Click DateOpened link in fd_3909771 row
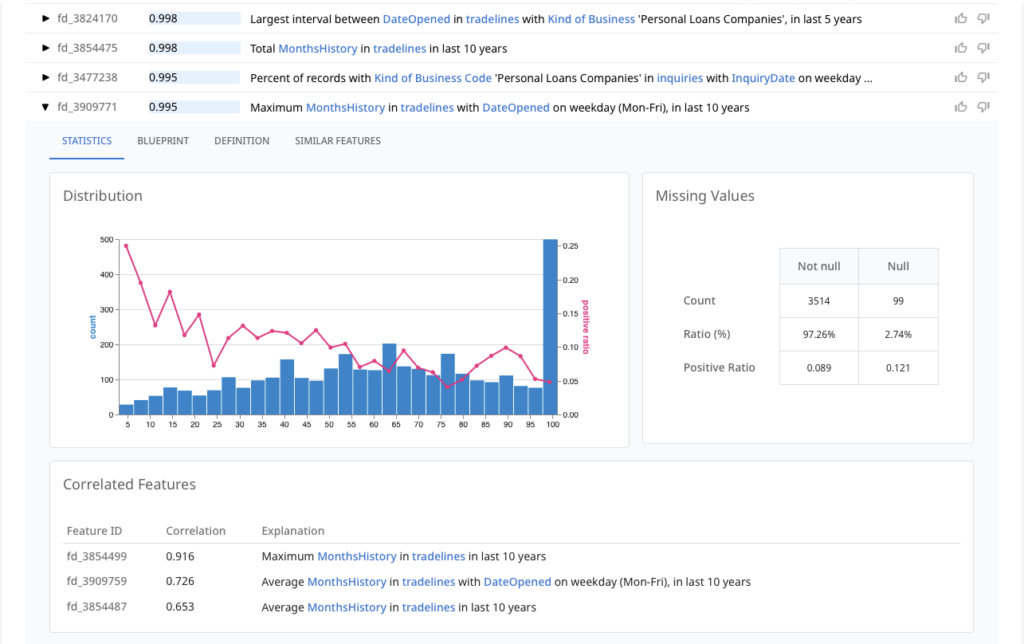 click(516, 107)
